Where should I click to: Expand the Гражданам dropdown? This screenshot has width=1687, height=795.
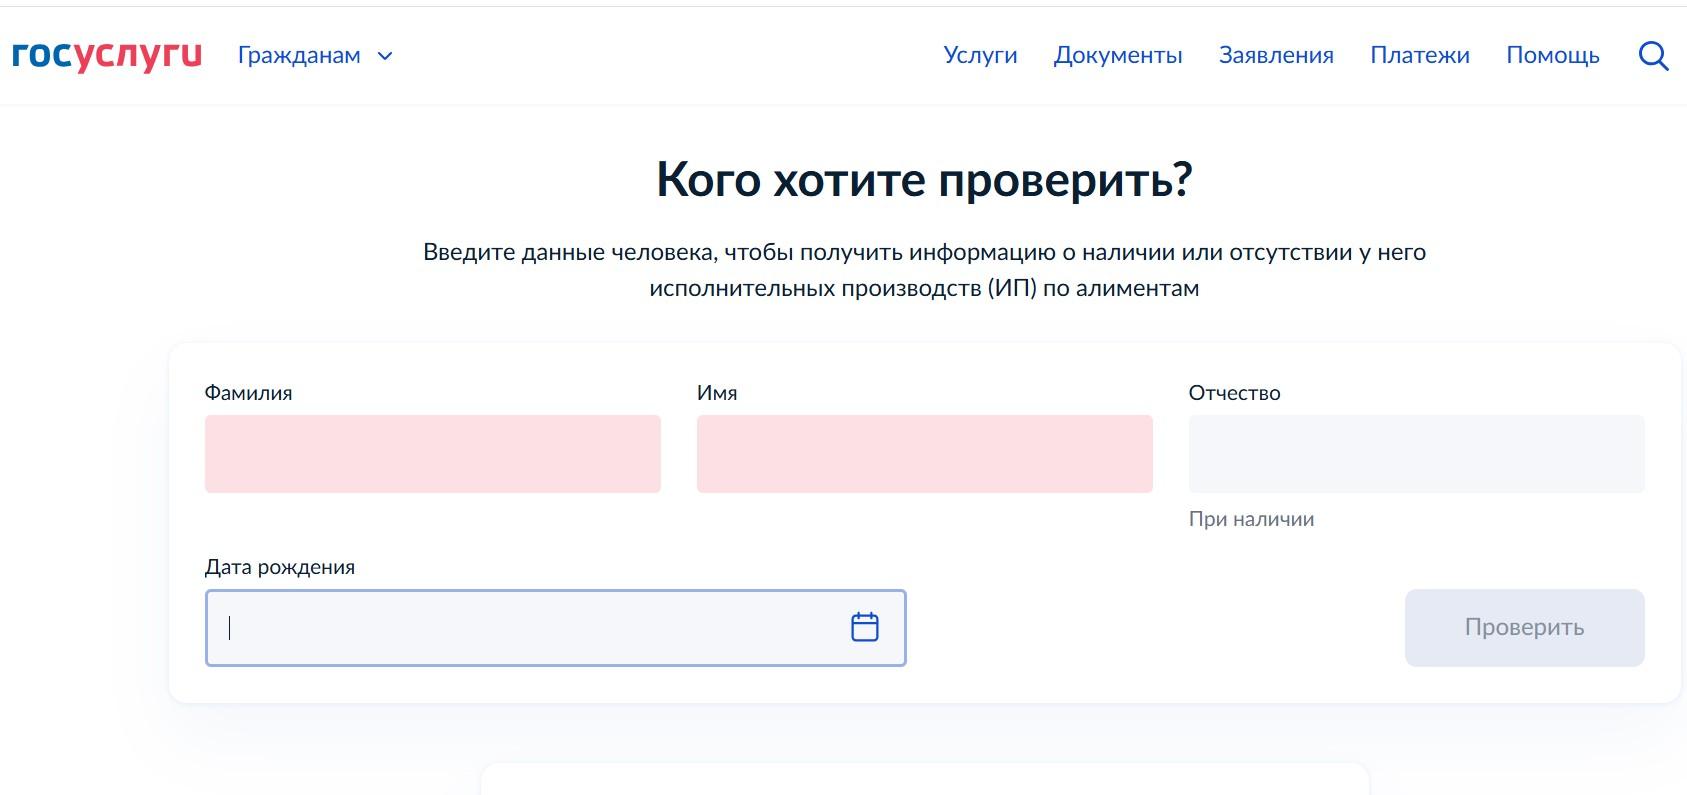click(315, 56)
